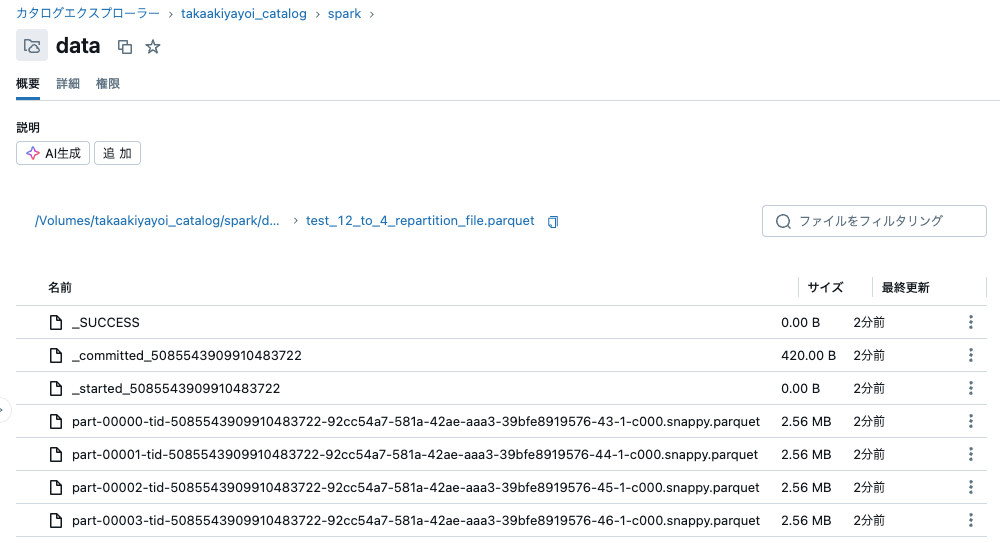Click the 420.00 B size value
This screenshot has height=543, width=1000.
pos(809,355)
